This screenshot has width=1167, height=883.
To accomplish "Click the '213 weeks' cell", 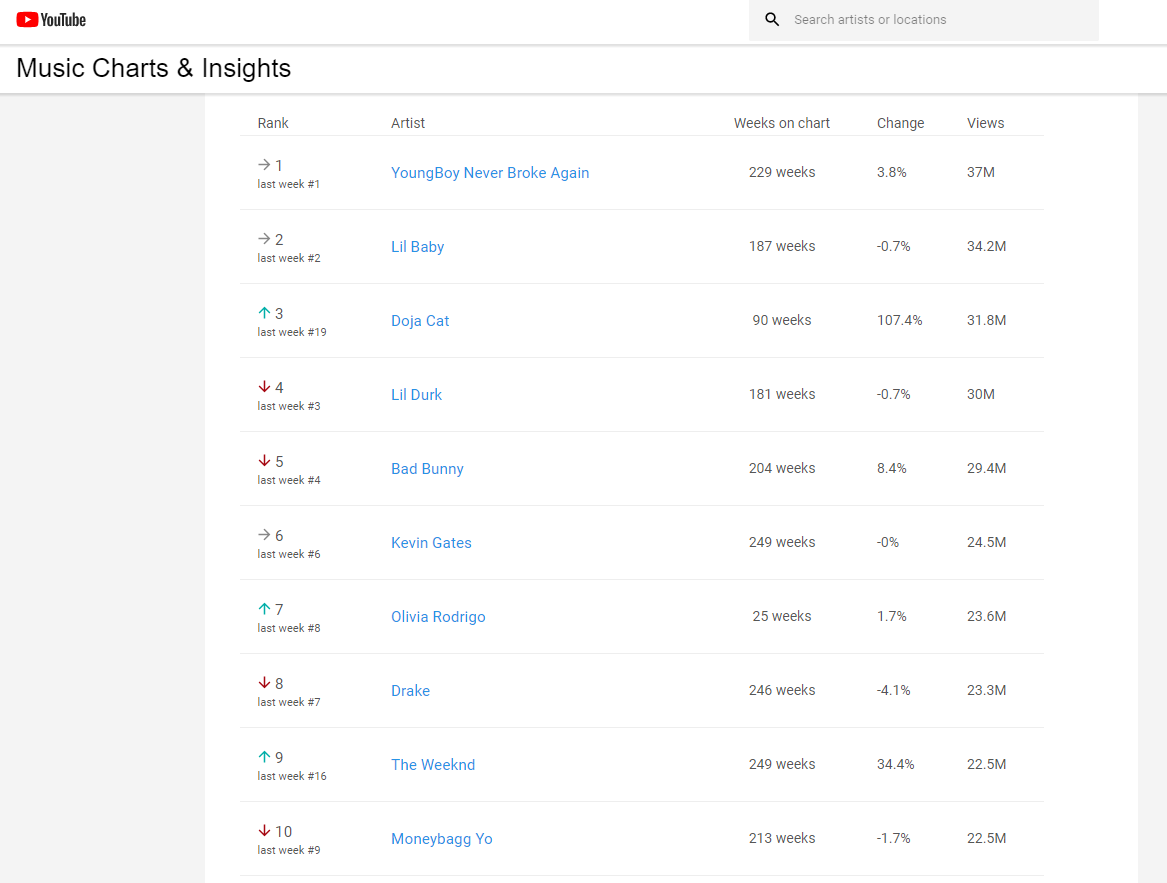I will (x=781, y=838).
